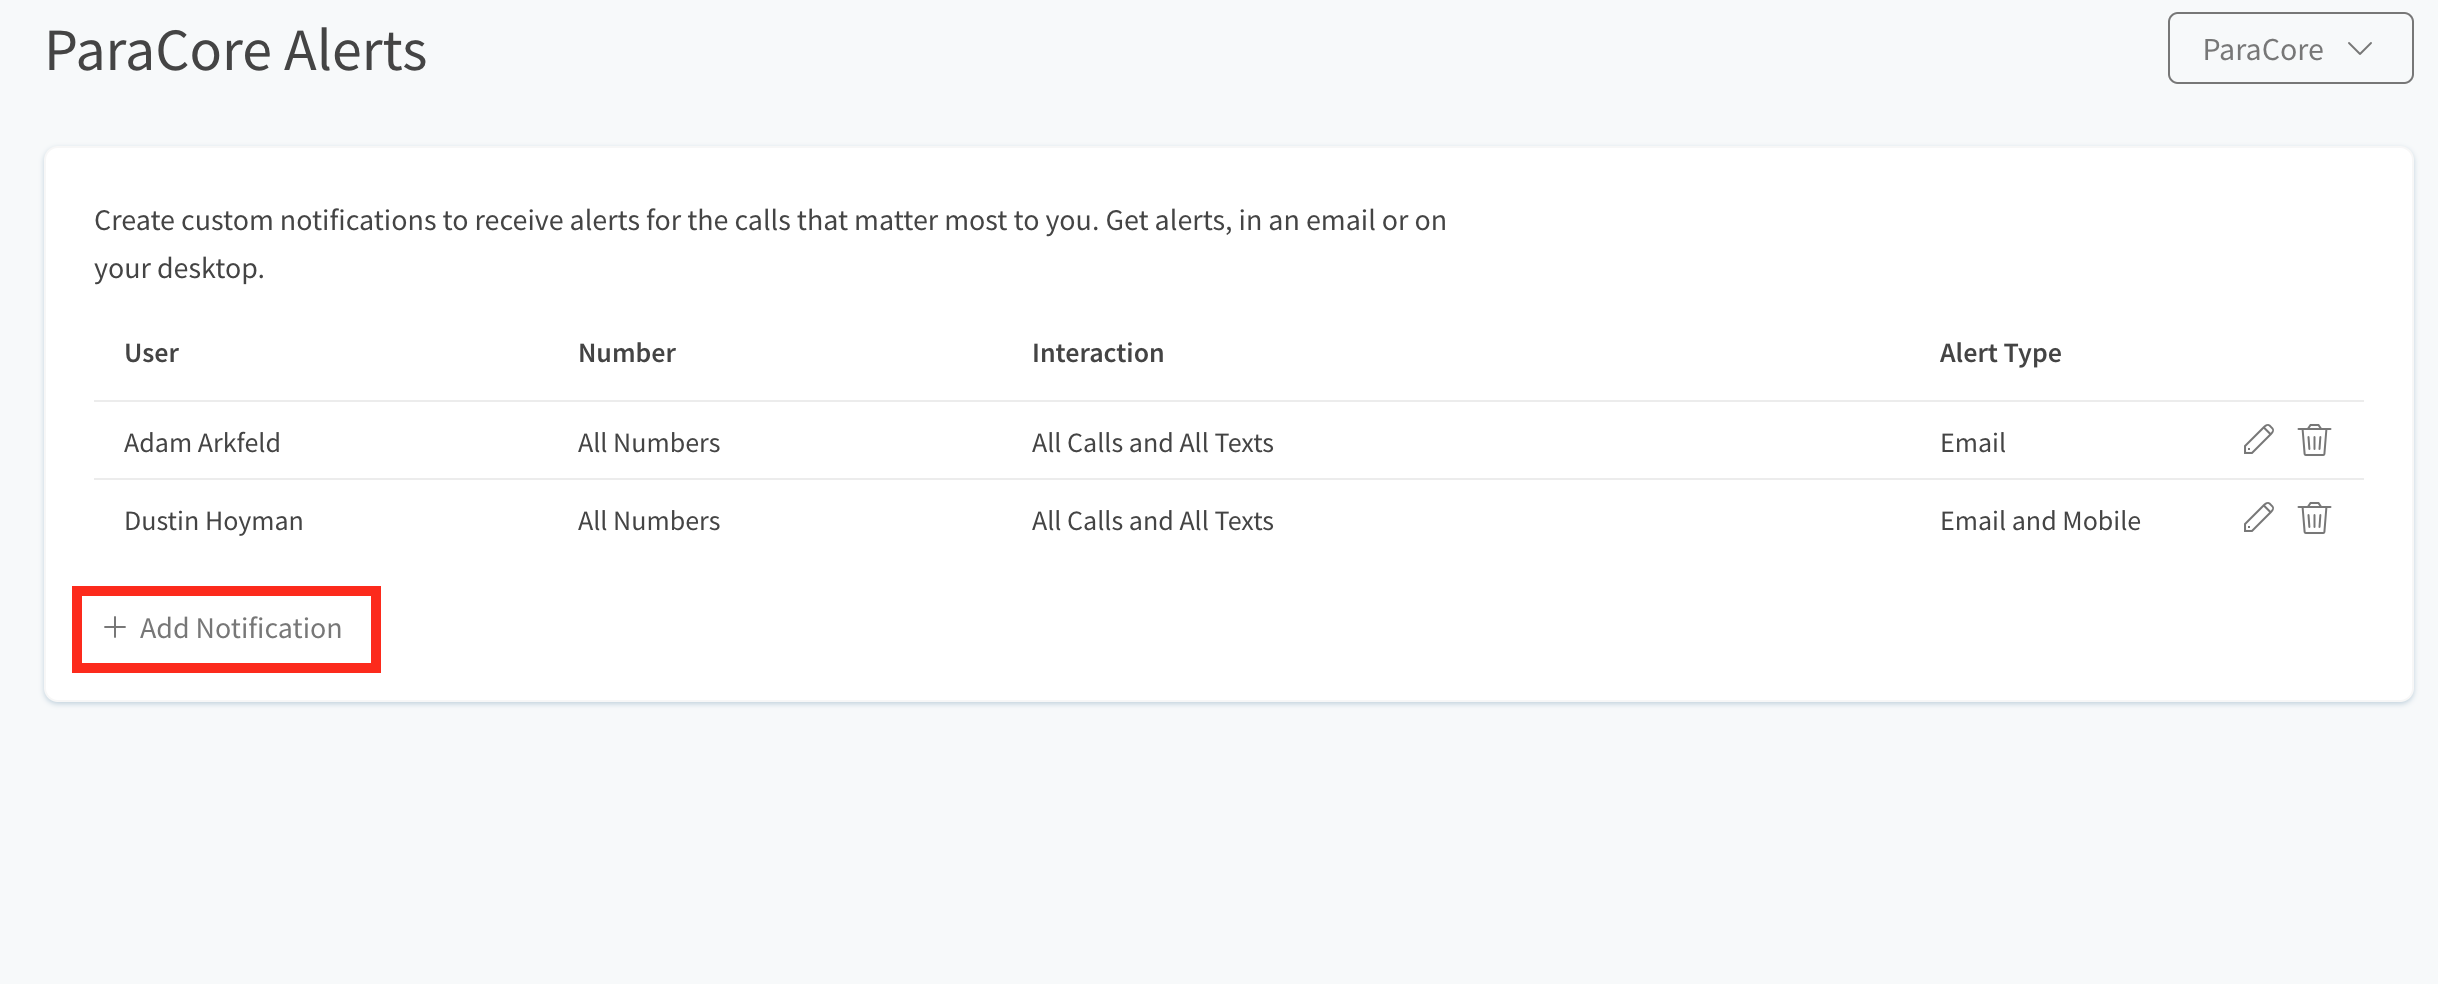The height and width of the screenshot is (984, 2438).
Task: Click the Email and Mobile alert type
Action: (x=2040, y=521)
